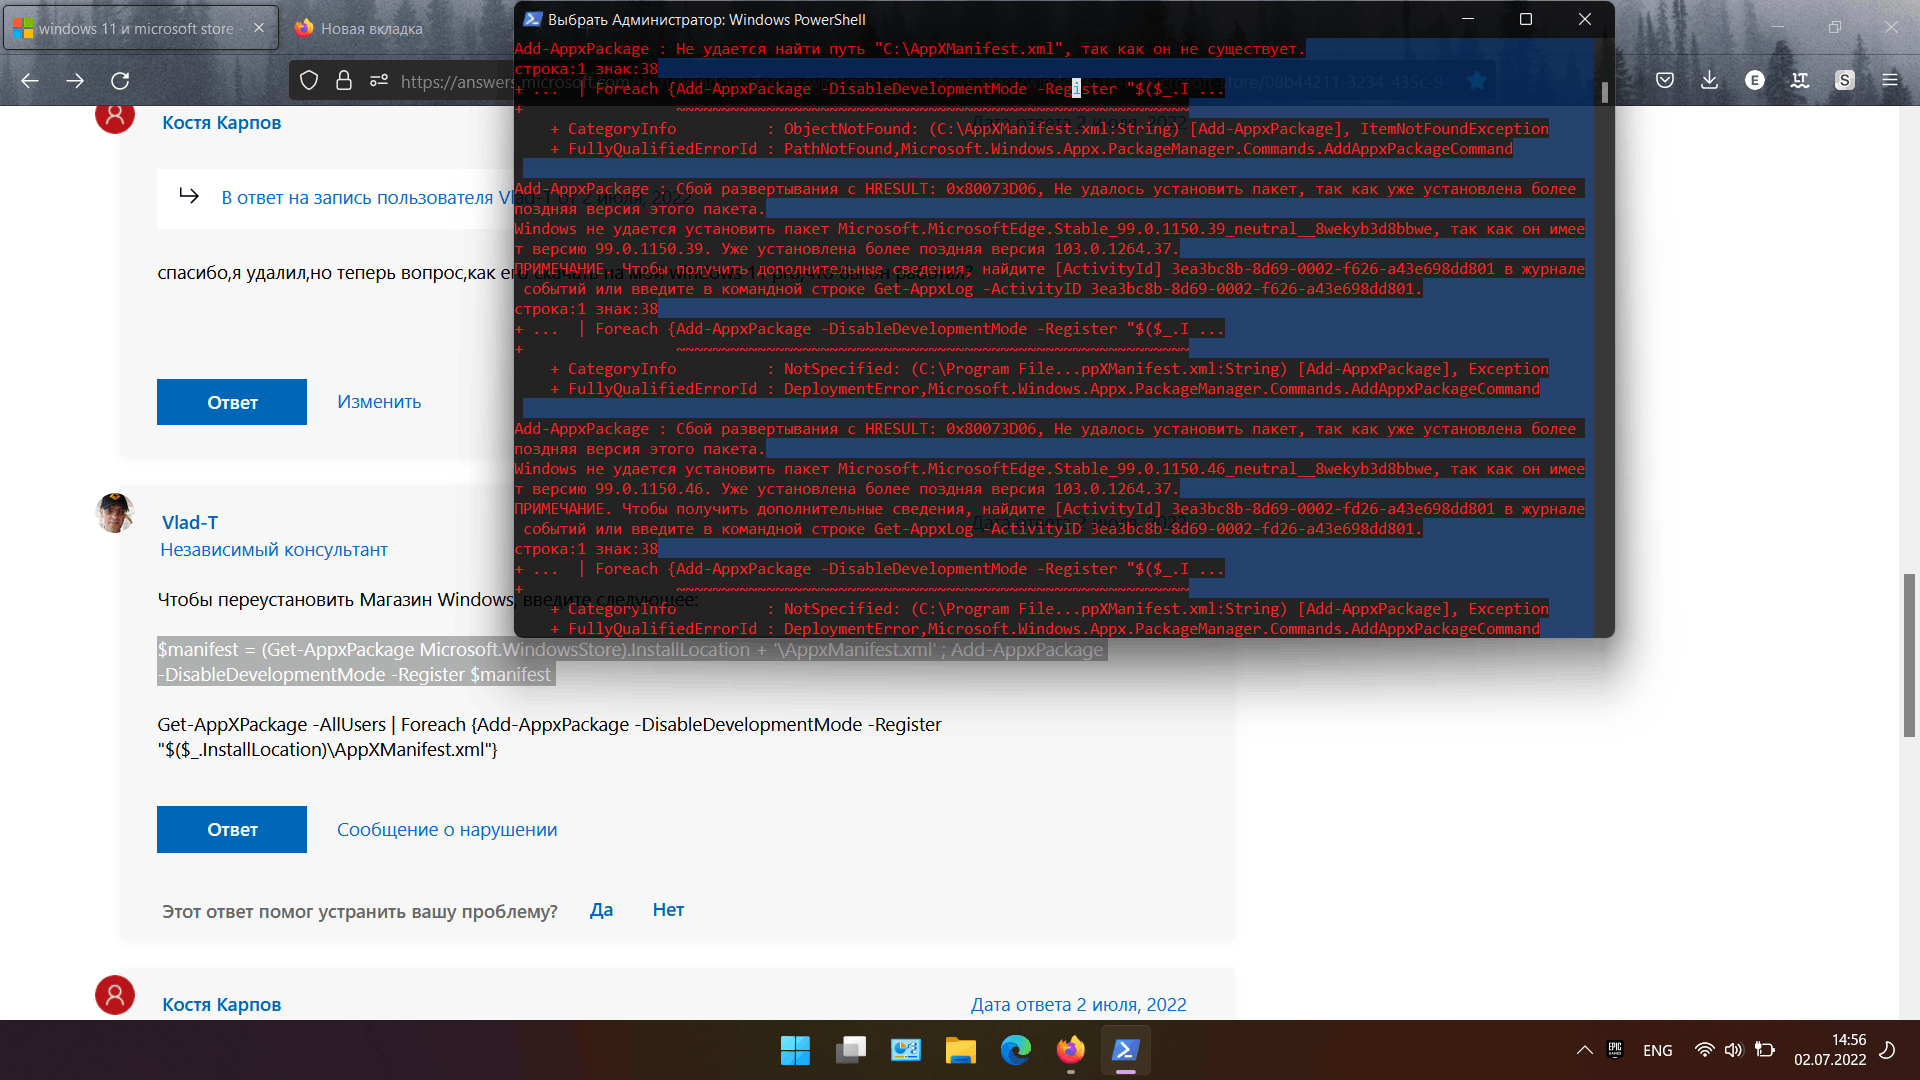Switch to Firefox taskbar icon
1920x1080 pixels.
(x=1071, y=1050)
